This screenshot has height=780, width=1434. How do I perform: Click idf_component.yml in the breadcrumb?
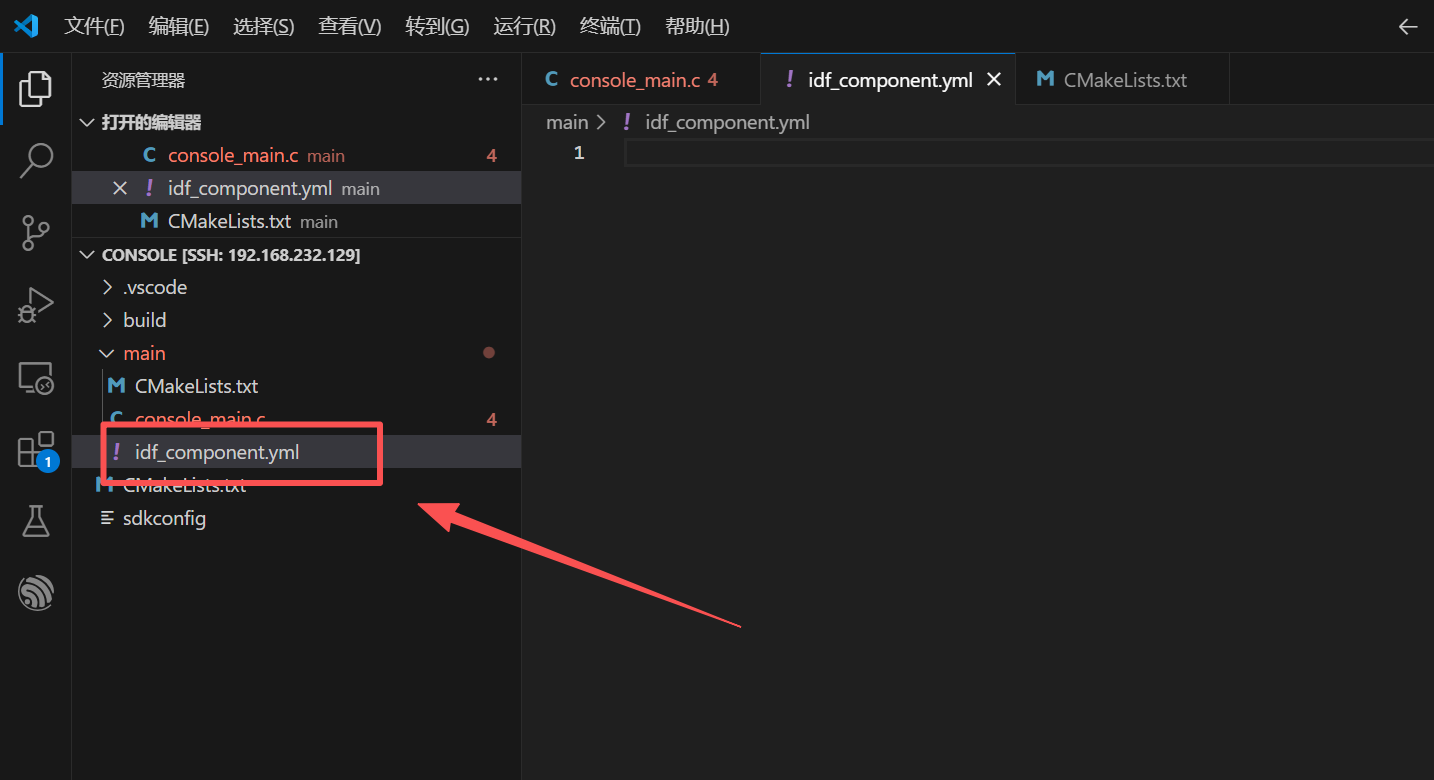click(x=727, y=122)
